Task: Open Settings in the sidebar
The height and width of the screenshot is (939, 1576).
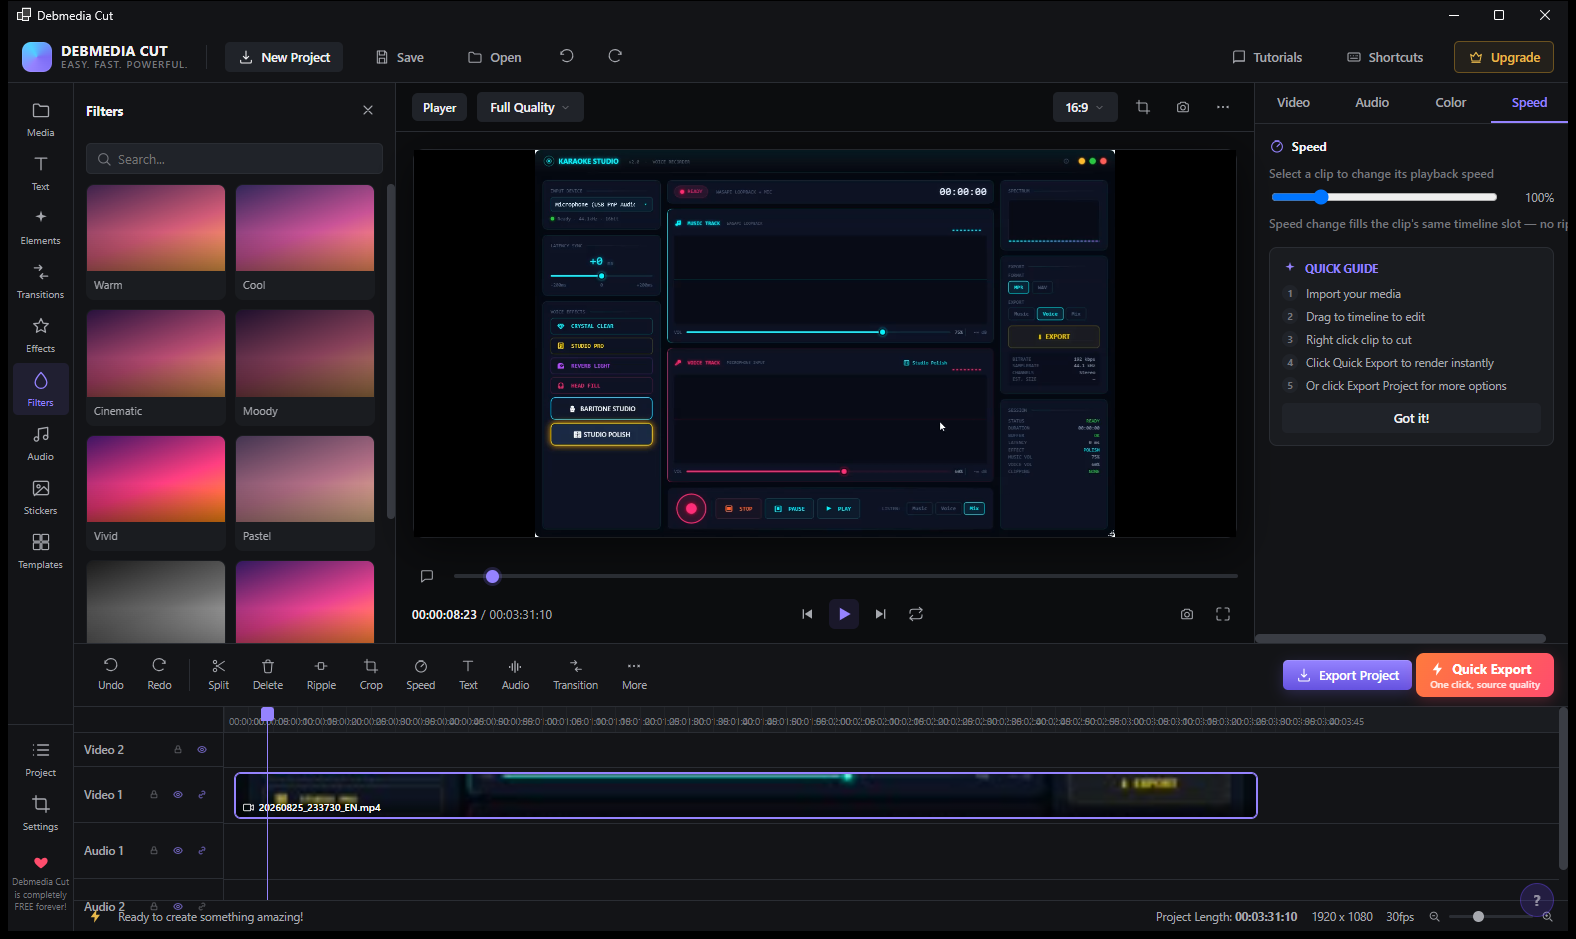Action: coord(40,813)
